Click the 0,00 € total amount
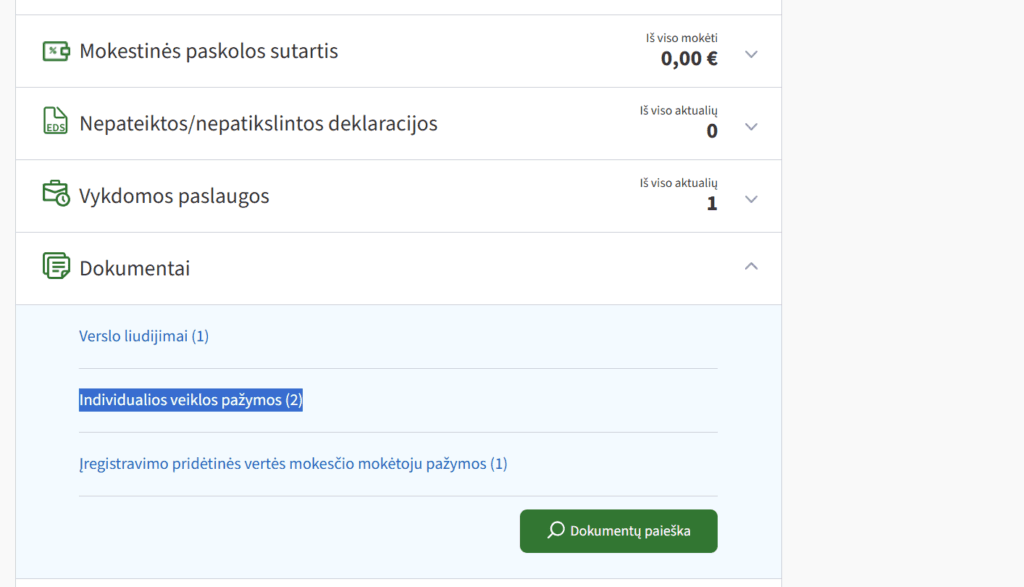The image size is (1024, 587). click(689, 60)
